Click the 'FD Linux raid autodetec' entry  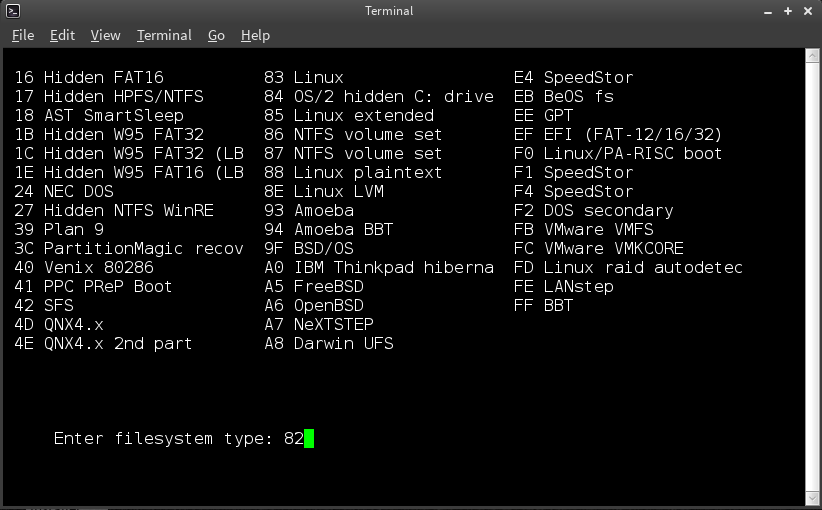[x=629, y=267]
